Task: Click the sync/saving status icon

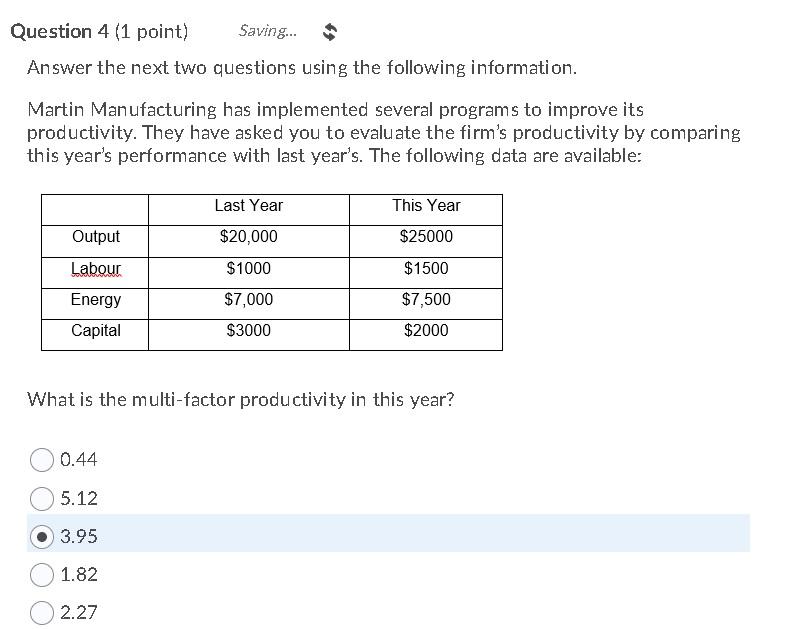Action: (x=329, y=30)
